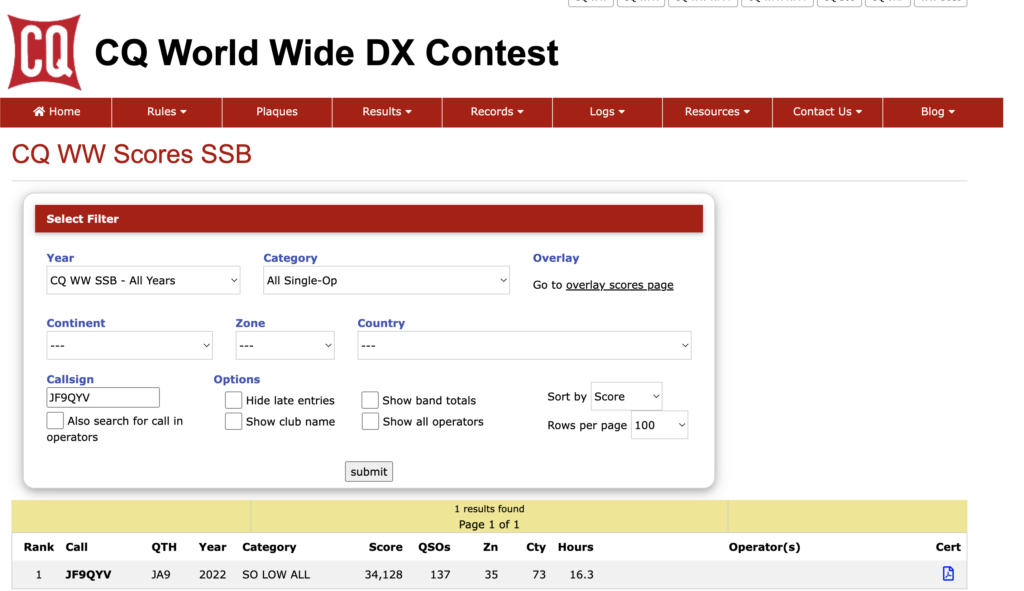Go to the Home menu item
Viewport: 1024px width, 591px height.
(56, 112)
